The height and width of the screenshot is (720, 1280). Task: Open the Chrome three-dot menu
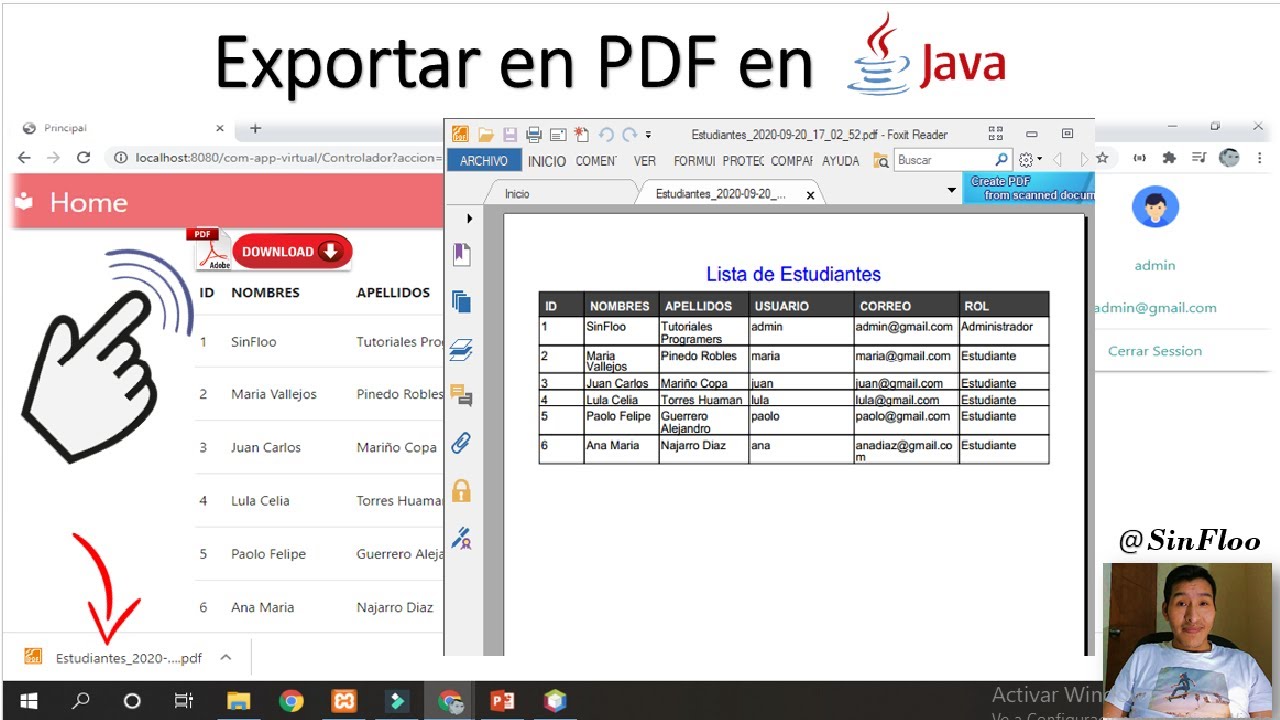[x=1260, y=158]
